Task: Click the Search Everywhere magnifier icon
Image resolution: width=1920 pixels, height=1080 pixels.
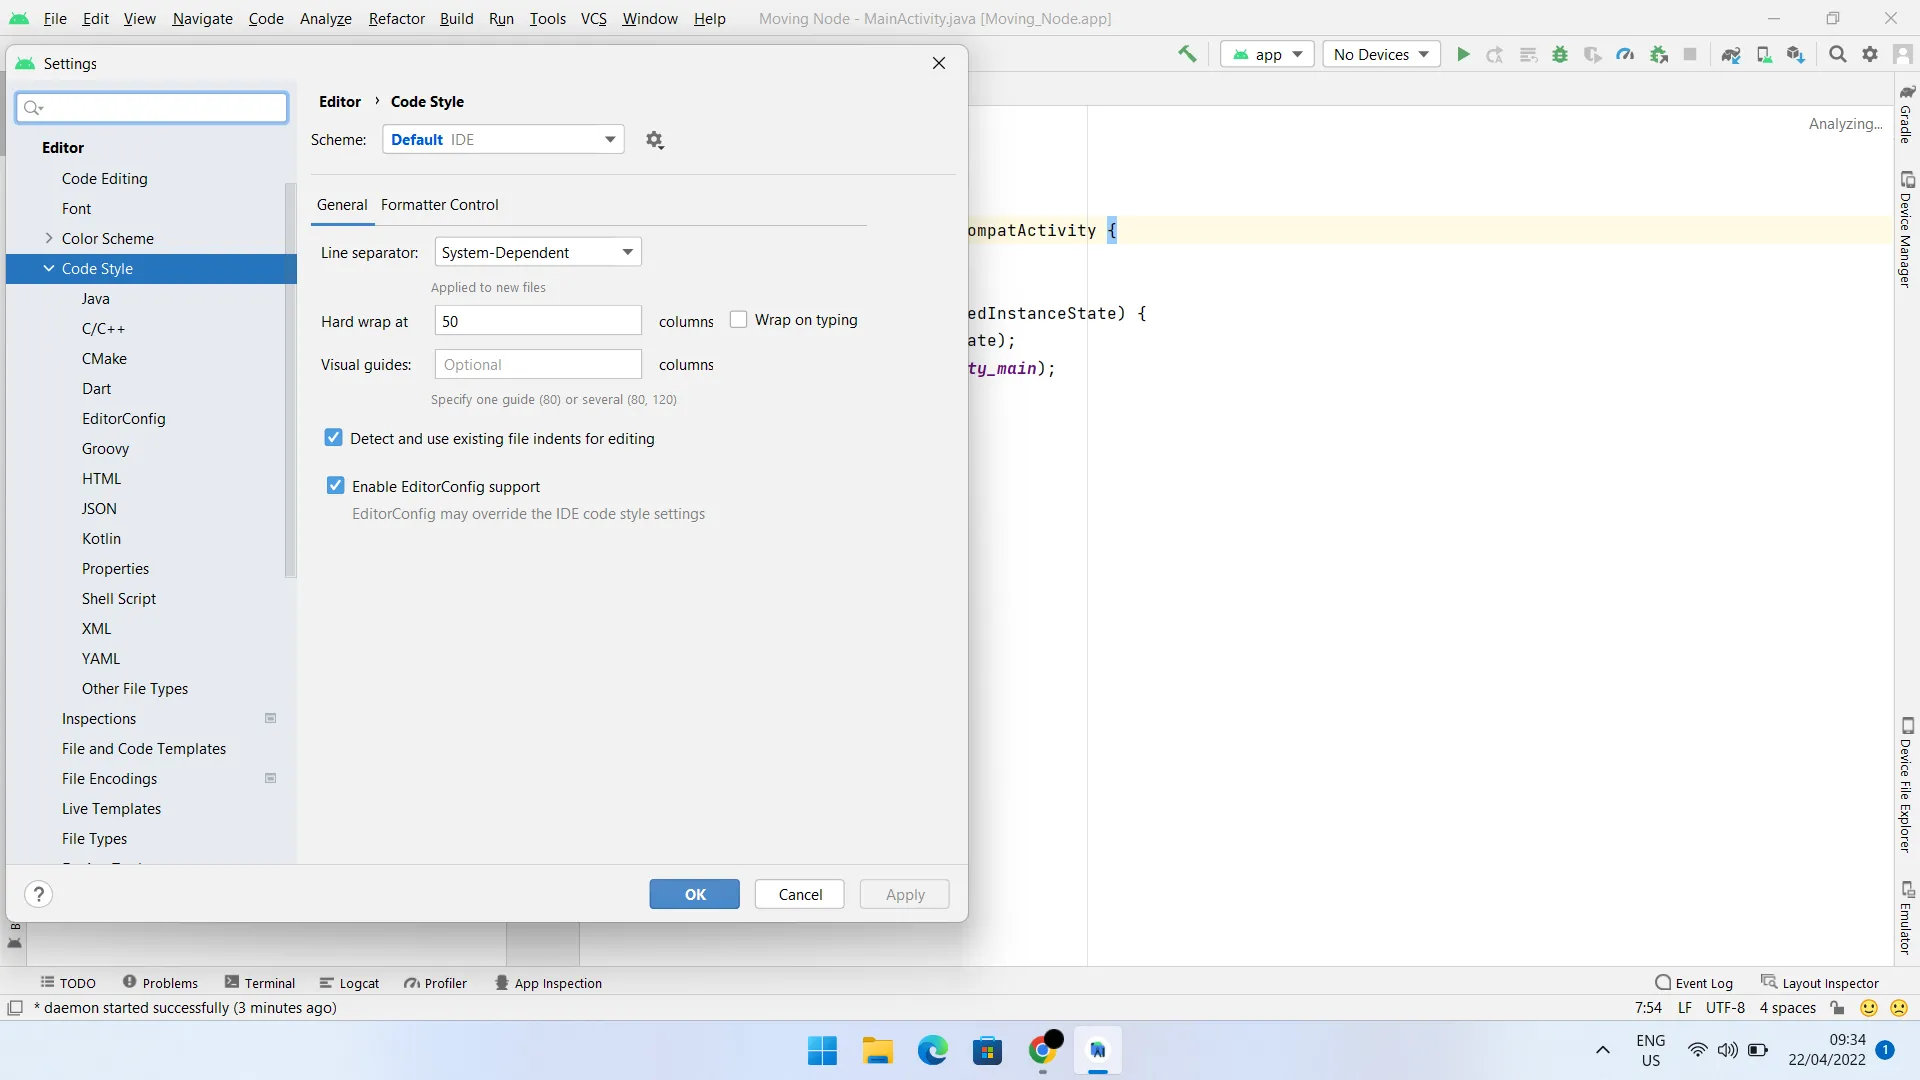Action: (x=1837, y=54)
